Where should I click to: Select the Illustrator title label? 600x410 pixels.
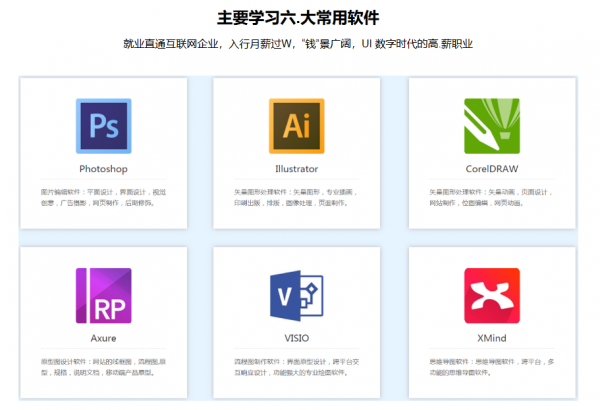click(x=297, y=169)
